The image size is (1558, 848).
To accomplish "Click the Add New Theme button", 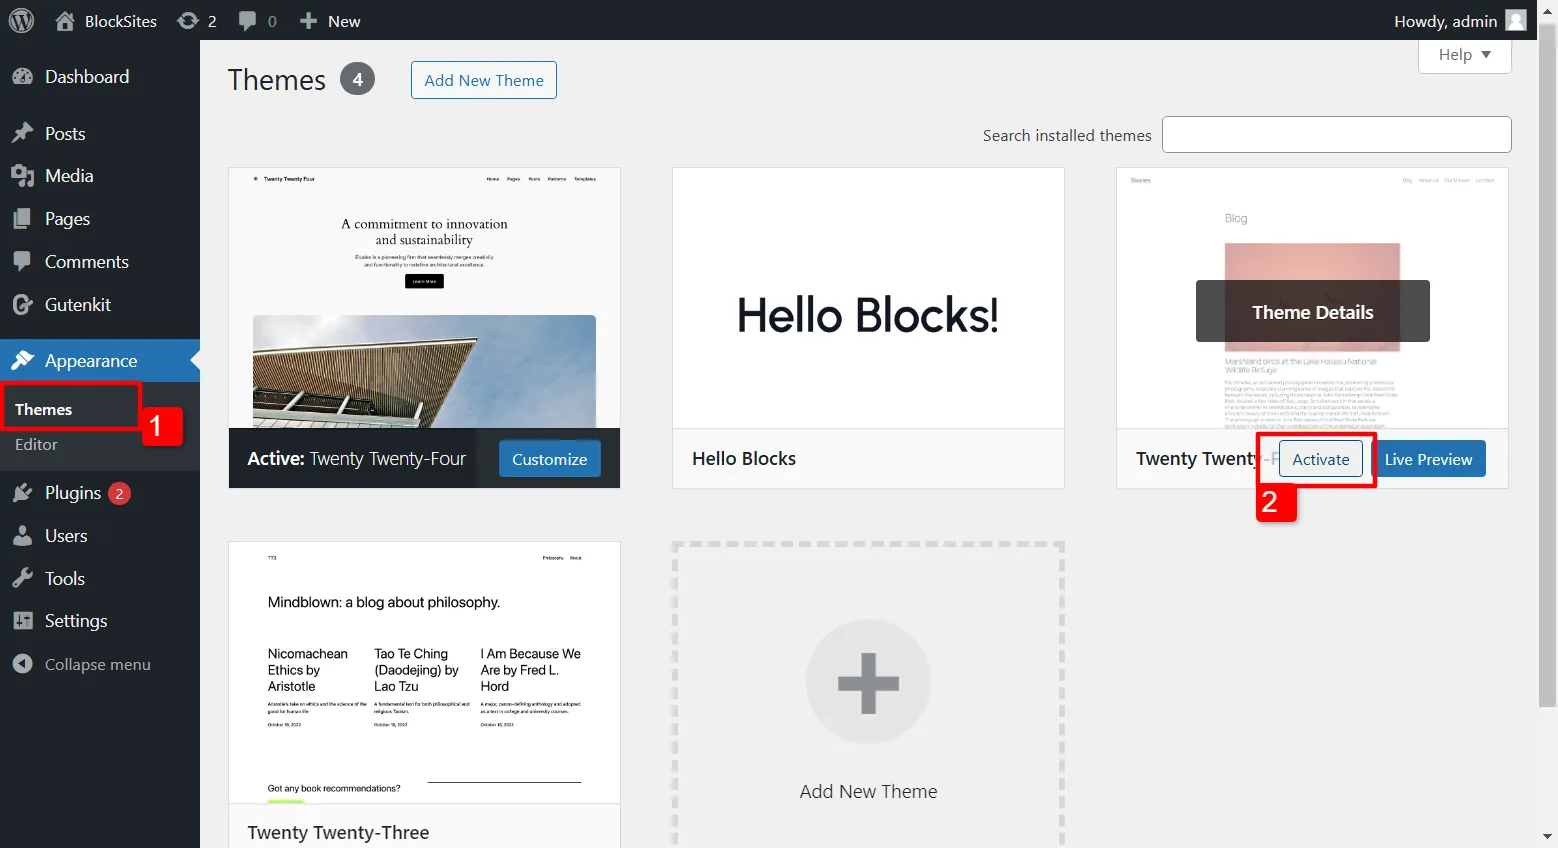I will click(484, 80).
